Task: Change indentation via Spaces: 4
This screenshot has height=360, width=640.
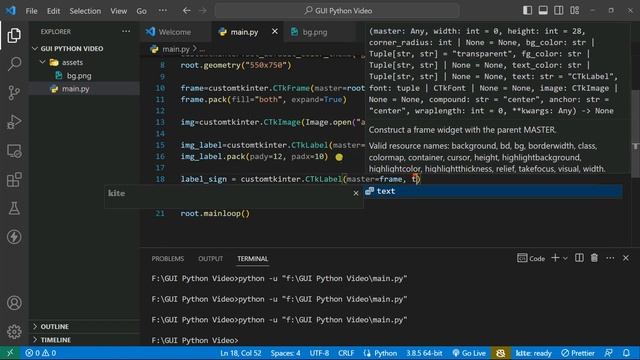Action: pos(285,353)
